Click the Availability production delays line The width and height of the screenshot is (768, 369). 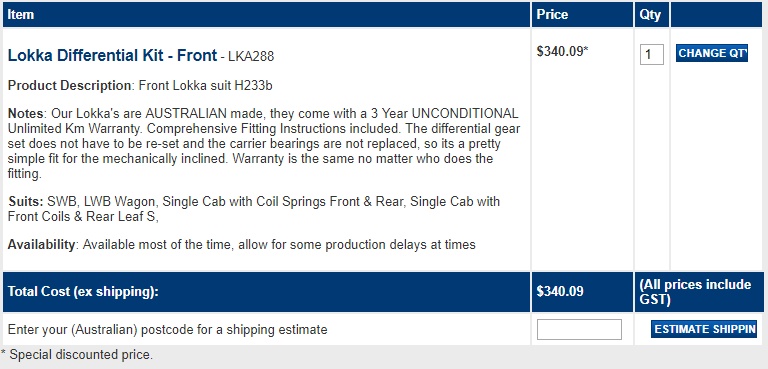tap(241, 244)
